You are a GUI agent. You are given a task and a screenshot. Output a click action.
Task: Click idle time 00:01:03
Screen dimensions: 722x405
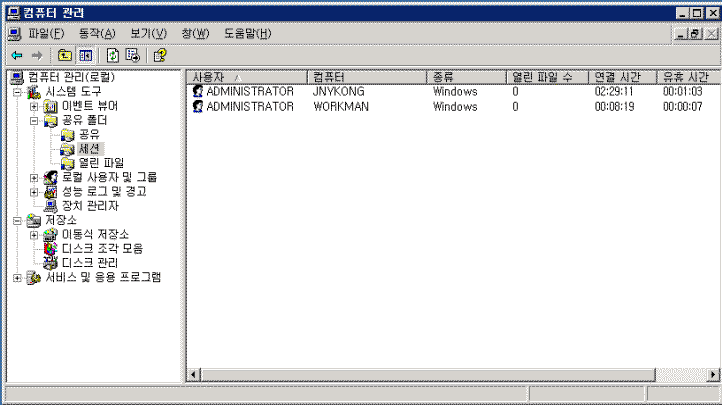(x=683, y=92)
